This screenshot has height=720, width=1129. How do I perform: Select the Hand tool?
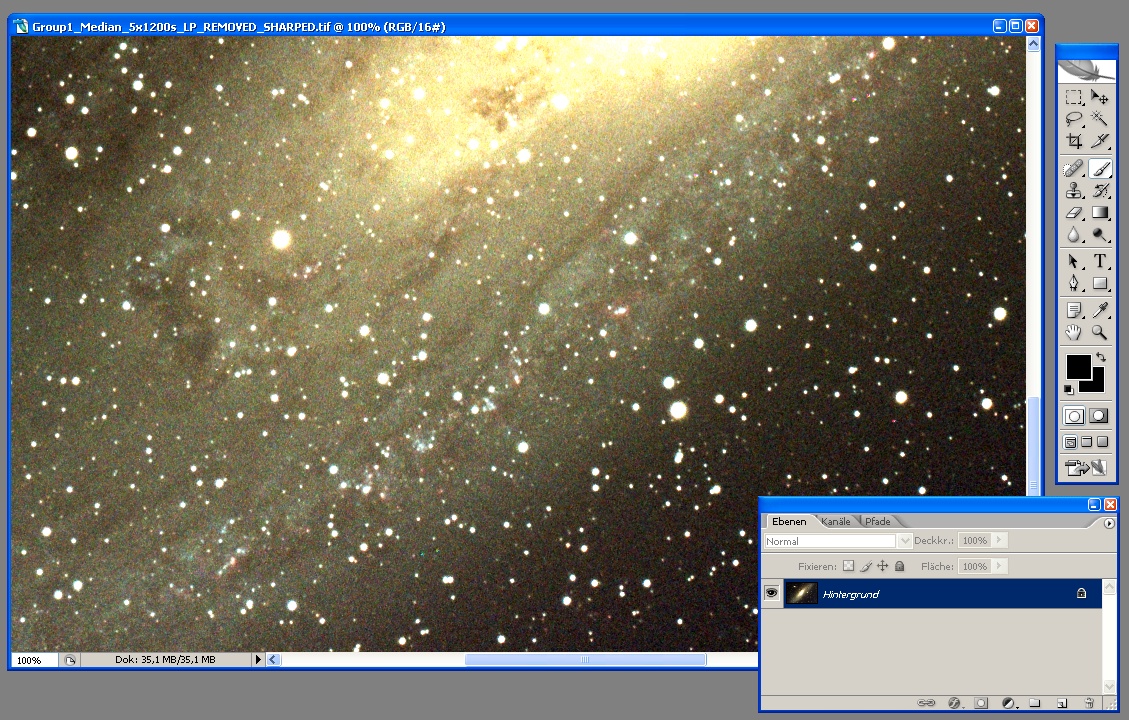coord(1074,332)
